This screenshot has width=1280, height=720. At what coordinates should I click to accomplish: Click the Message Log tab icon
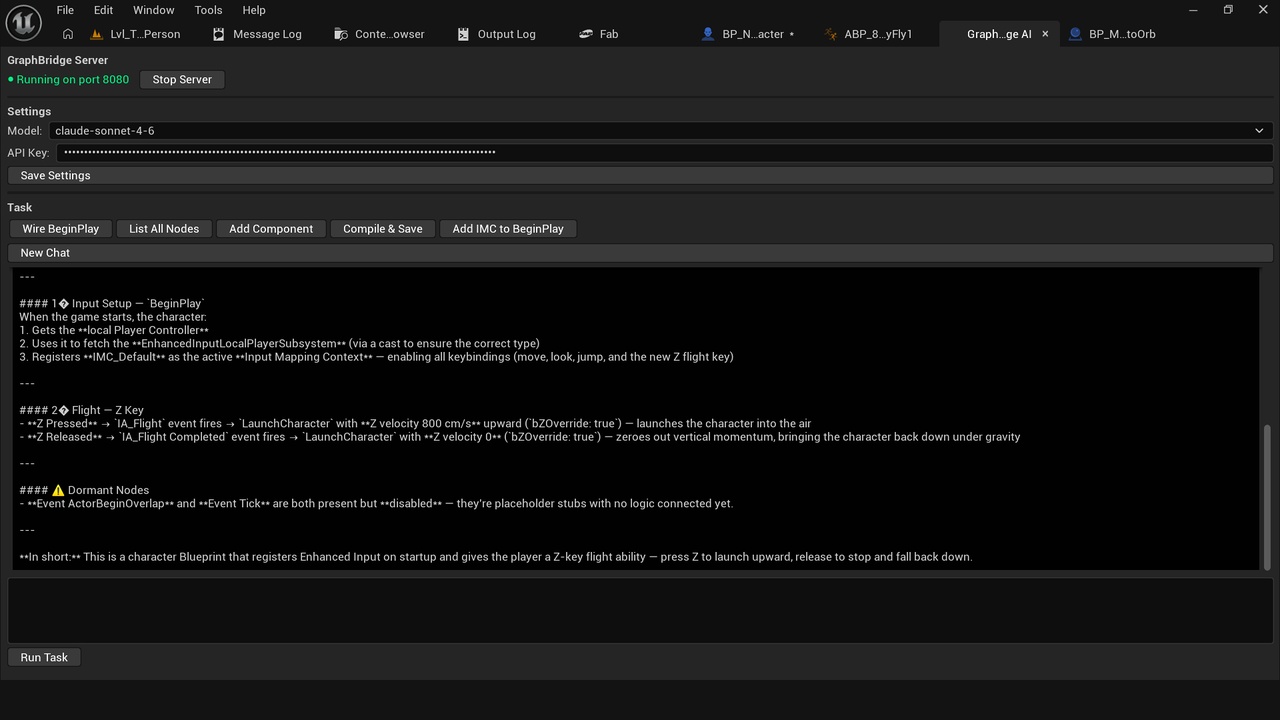(x=219, y=34)
